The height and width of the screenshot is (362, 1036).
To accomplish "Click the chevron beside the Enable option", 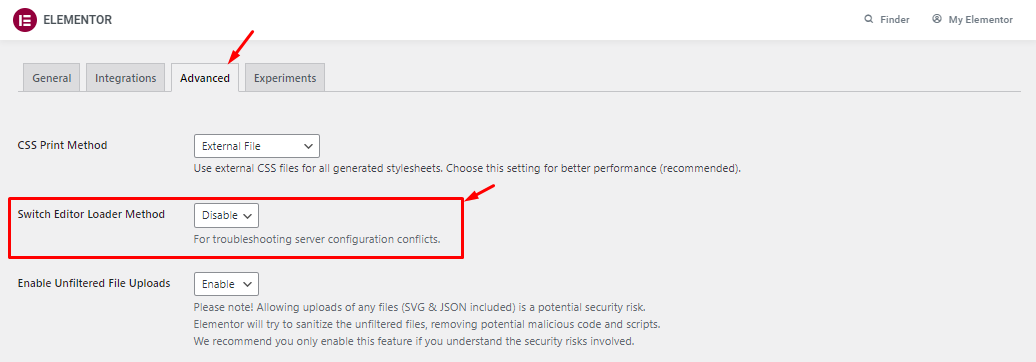I will point(248,284).
